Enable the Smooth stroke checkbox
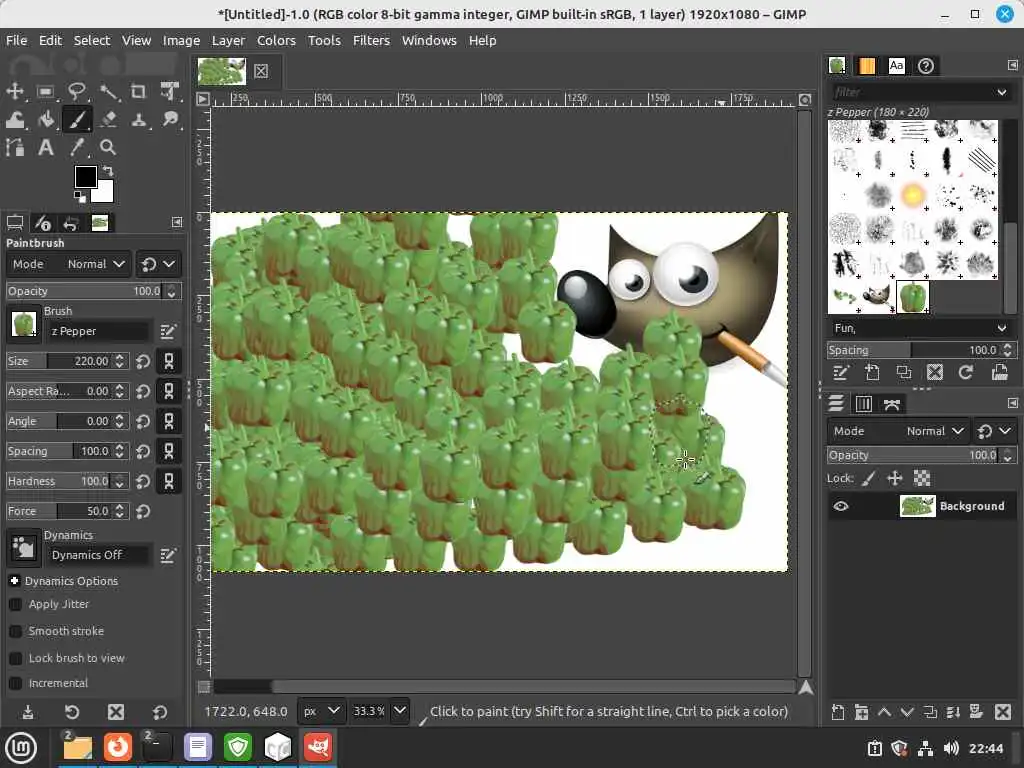Image resolution: width=1024 pixels, height=768 pixels. 15,632
